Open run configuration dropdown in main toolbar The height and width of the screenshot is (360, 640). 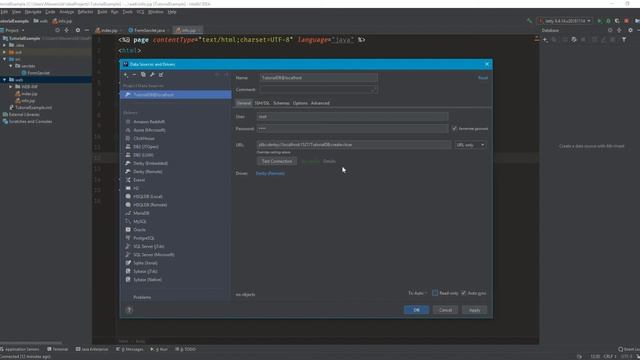click(564, 21)
